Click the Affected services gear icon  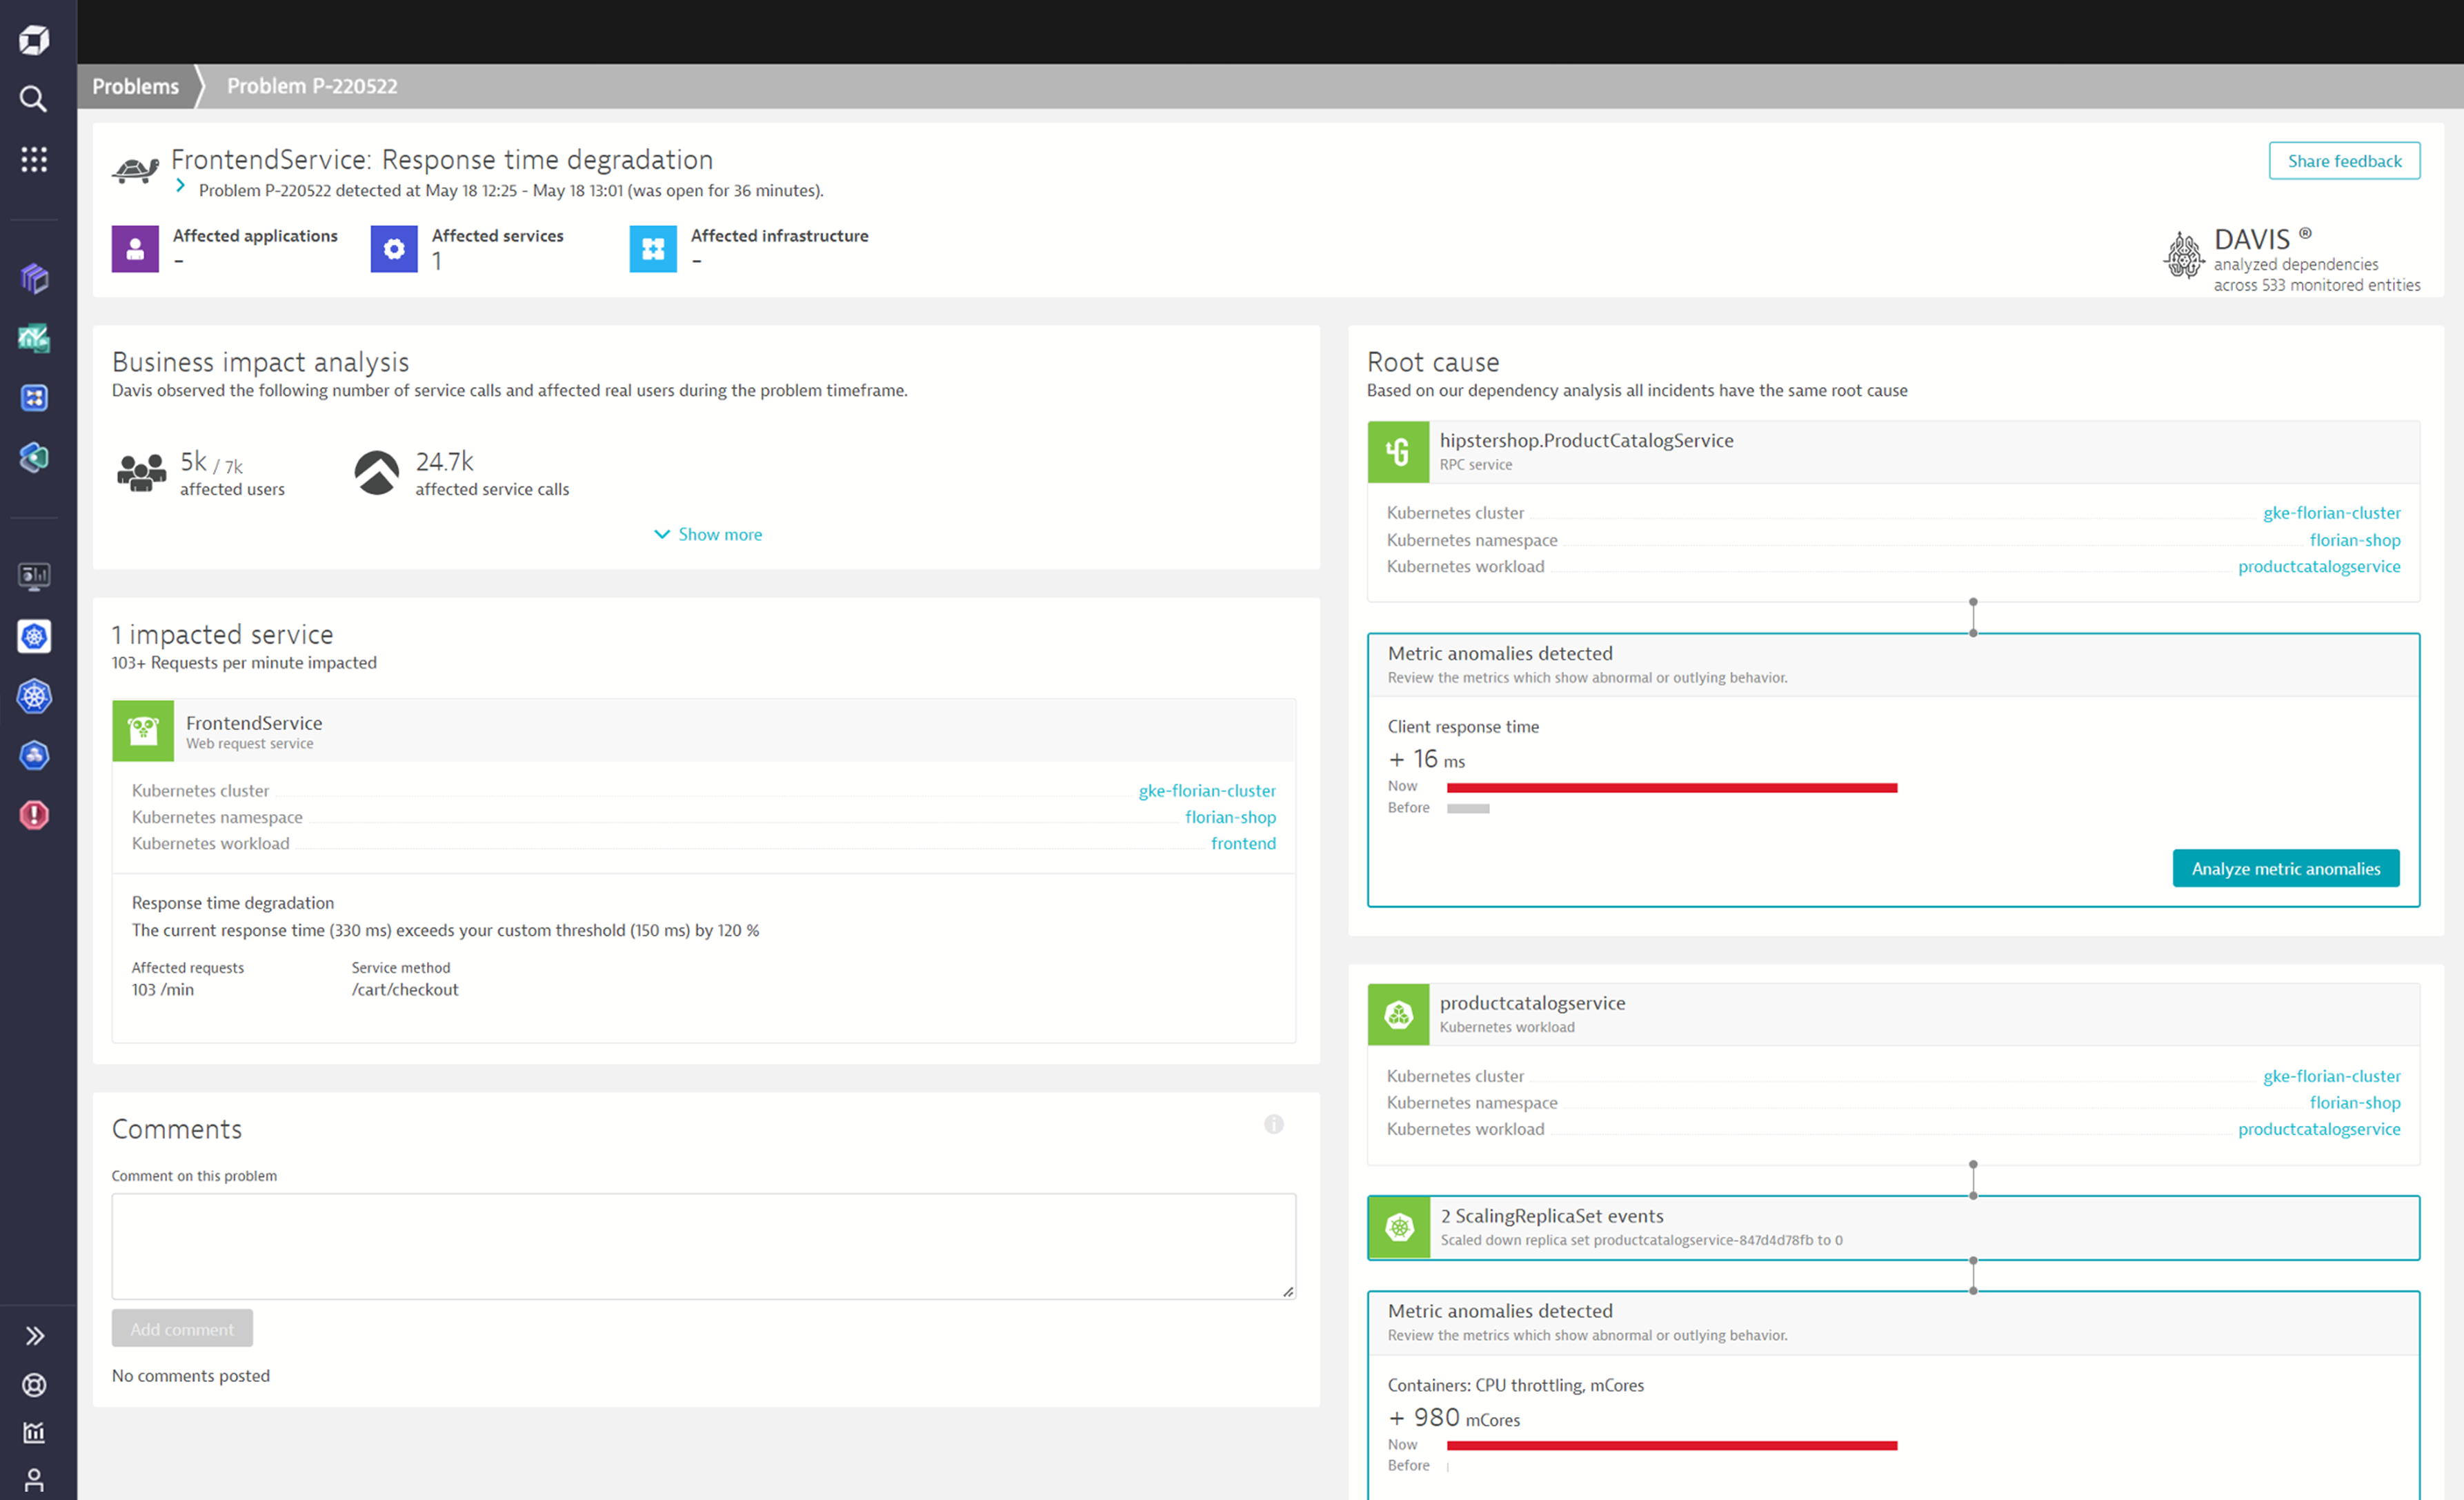click(394, 249)
